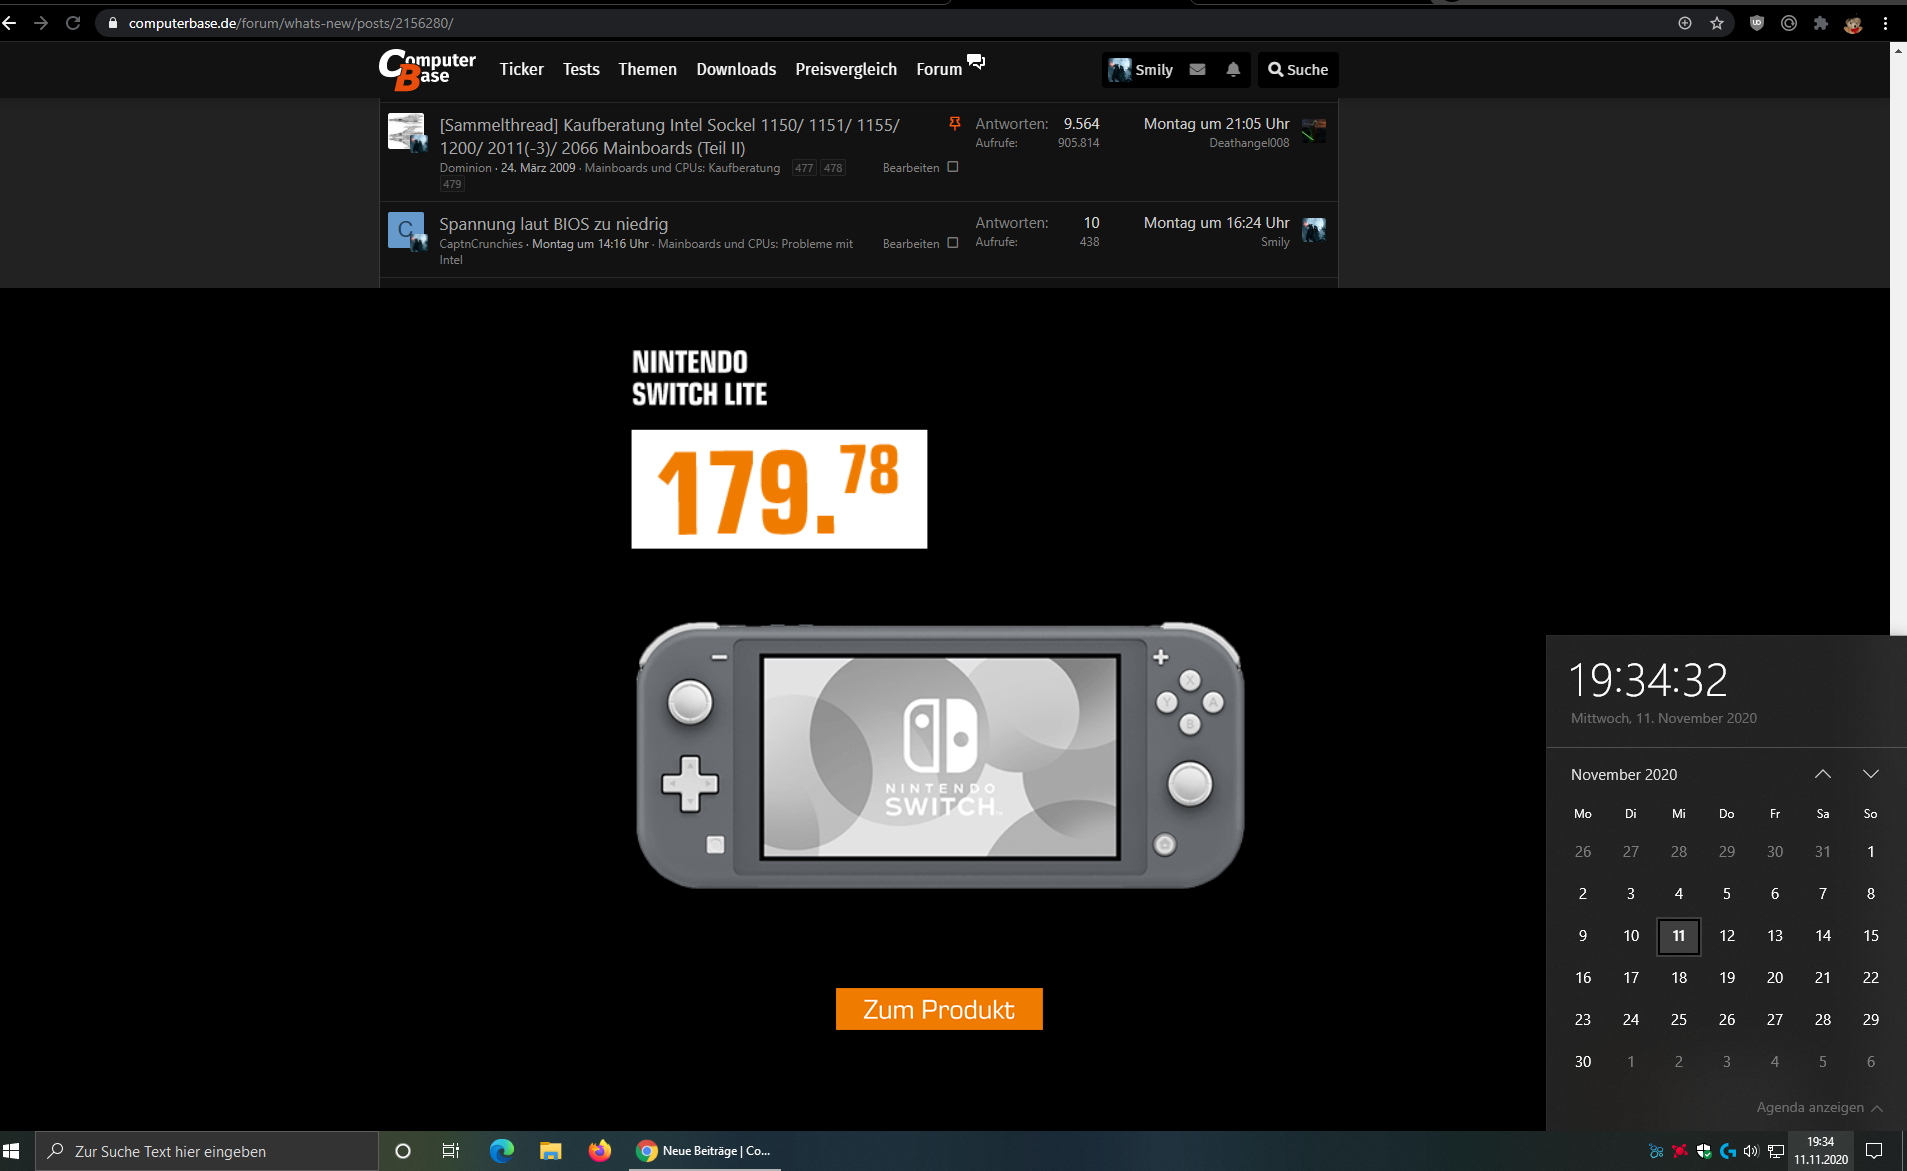Go to ComputerBase home via logo
The width and height of the screenshot is (1907, 1171).
(x=427, y=69)
